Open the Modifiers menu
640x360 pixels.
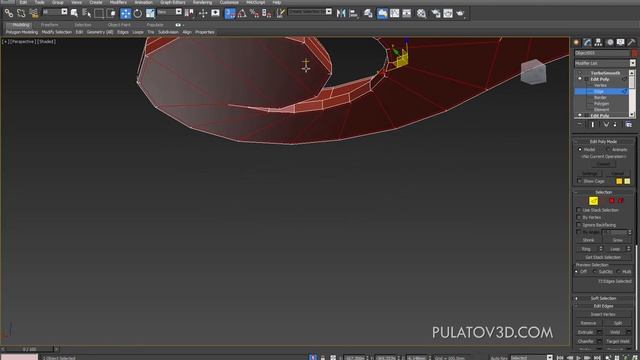[118, 2]
